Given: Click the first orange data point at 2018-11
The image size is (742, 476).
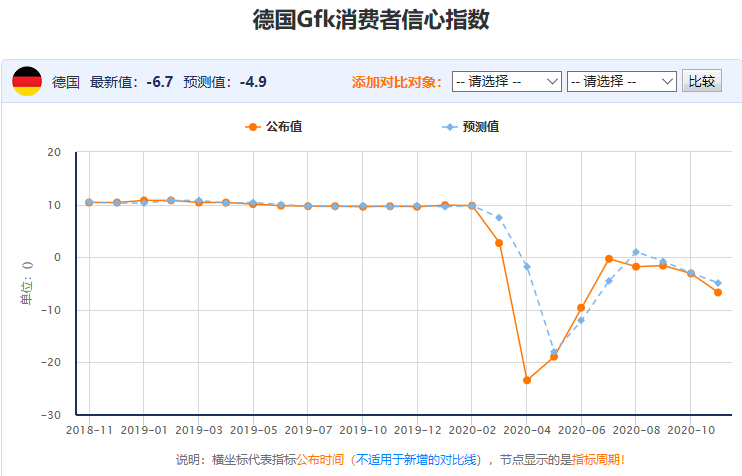Looking at the screenshot, I should click(x=89, y=202).
